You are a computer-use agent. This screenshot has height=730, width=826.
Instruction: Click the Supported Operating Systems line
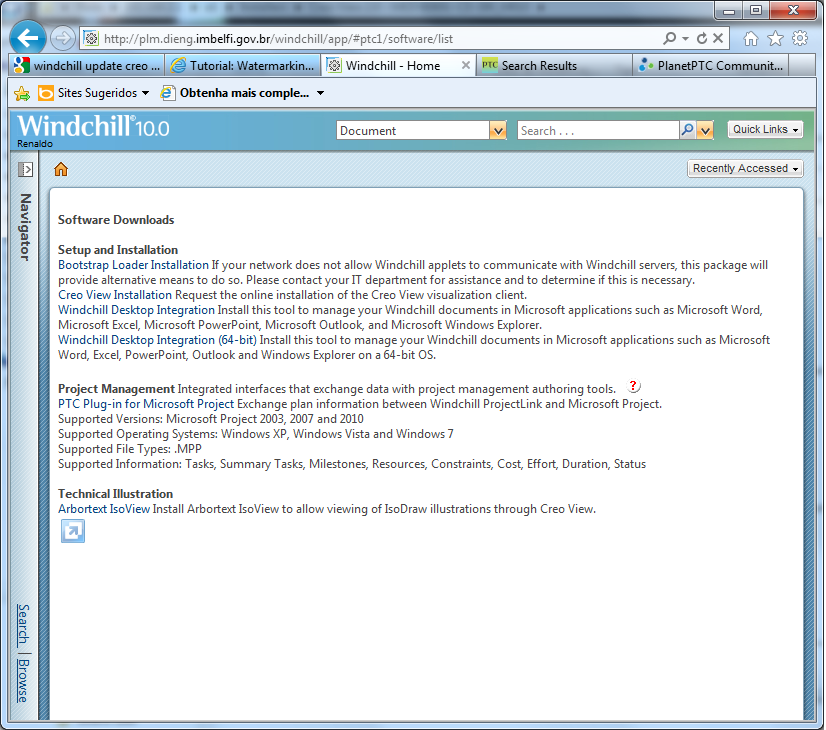(x=255, y=434)
